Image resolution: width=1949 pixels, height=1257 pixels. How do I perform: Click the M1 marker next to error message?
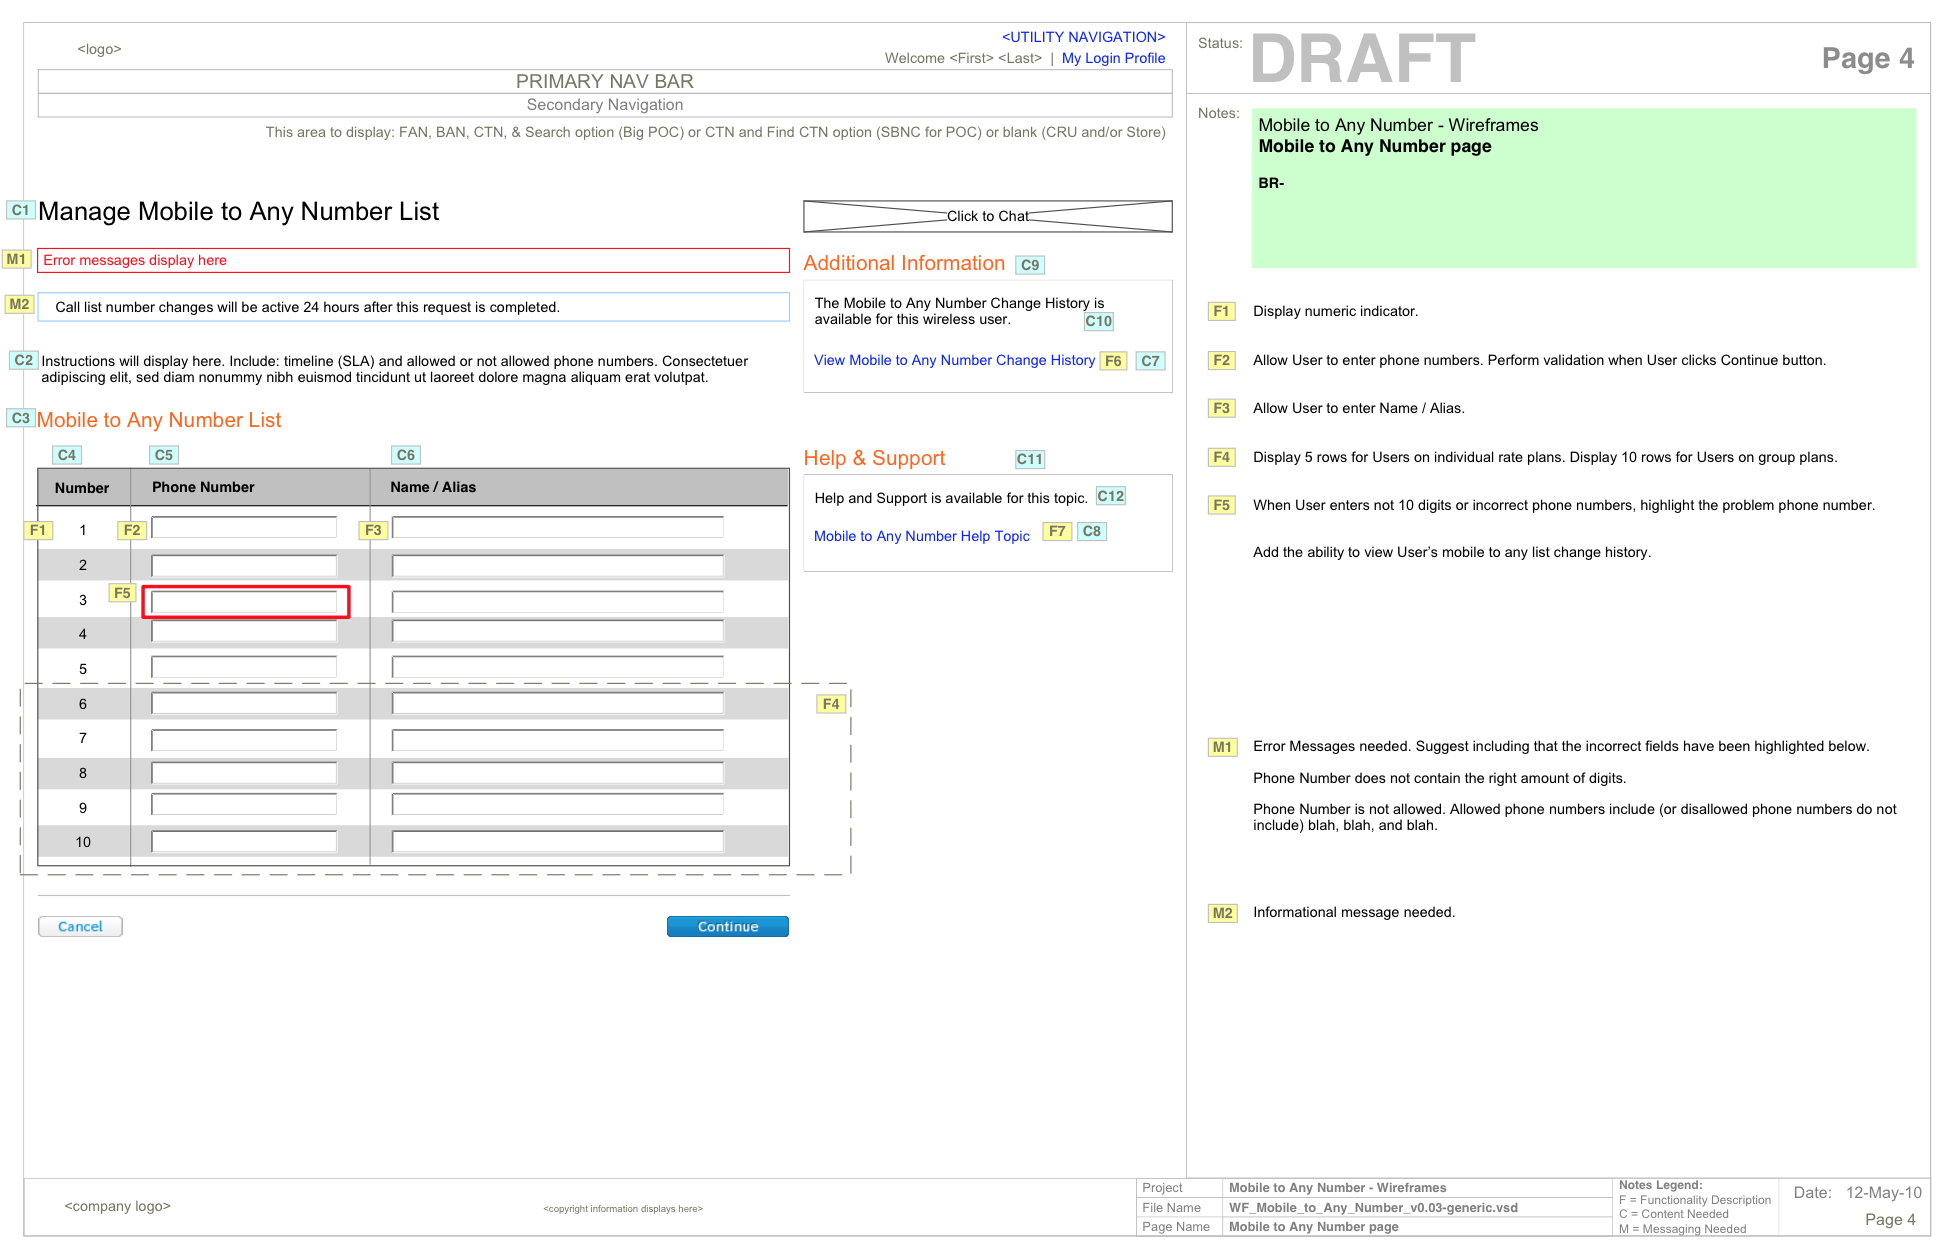(x=17, y=258)
